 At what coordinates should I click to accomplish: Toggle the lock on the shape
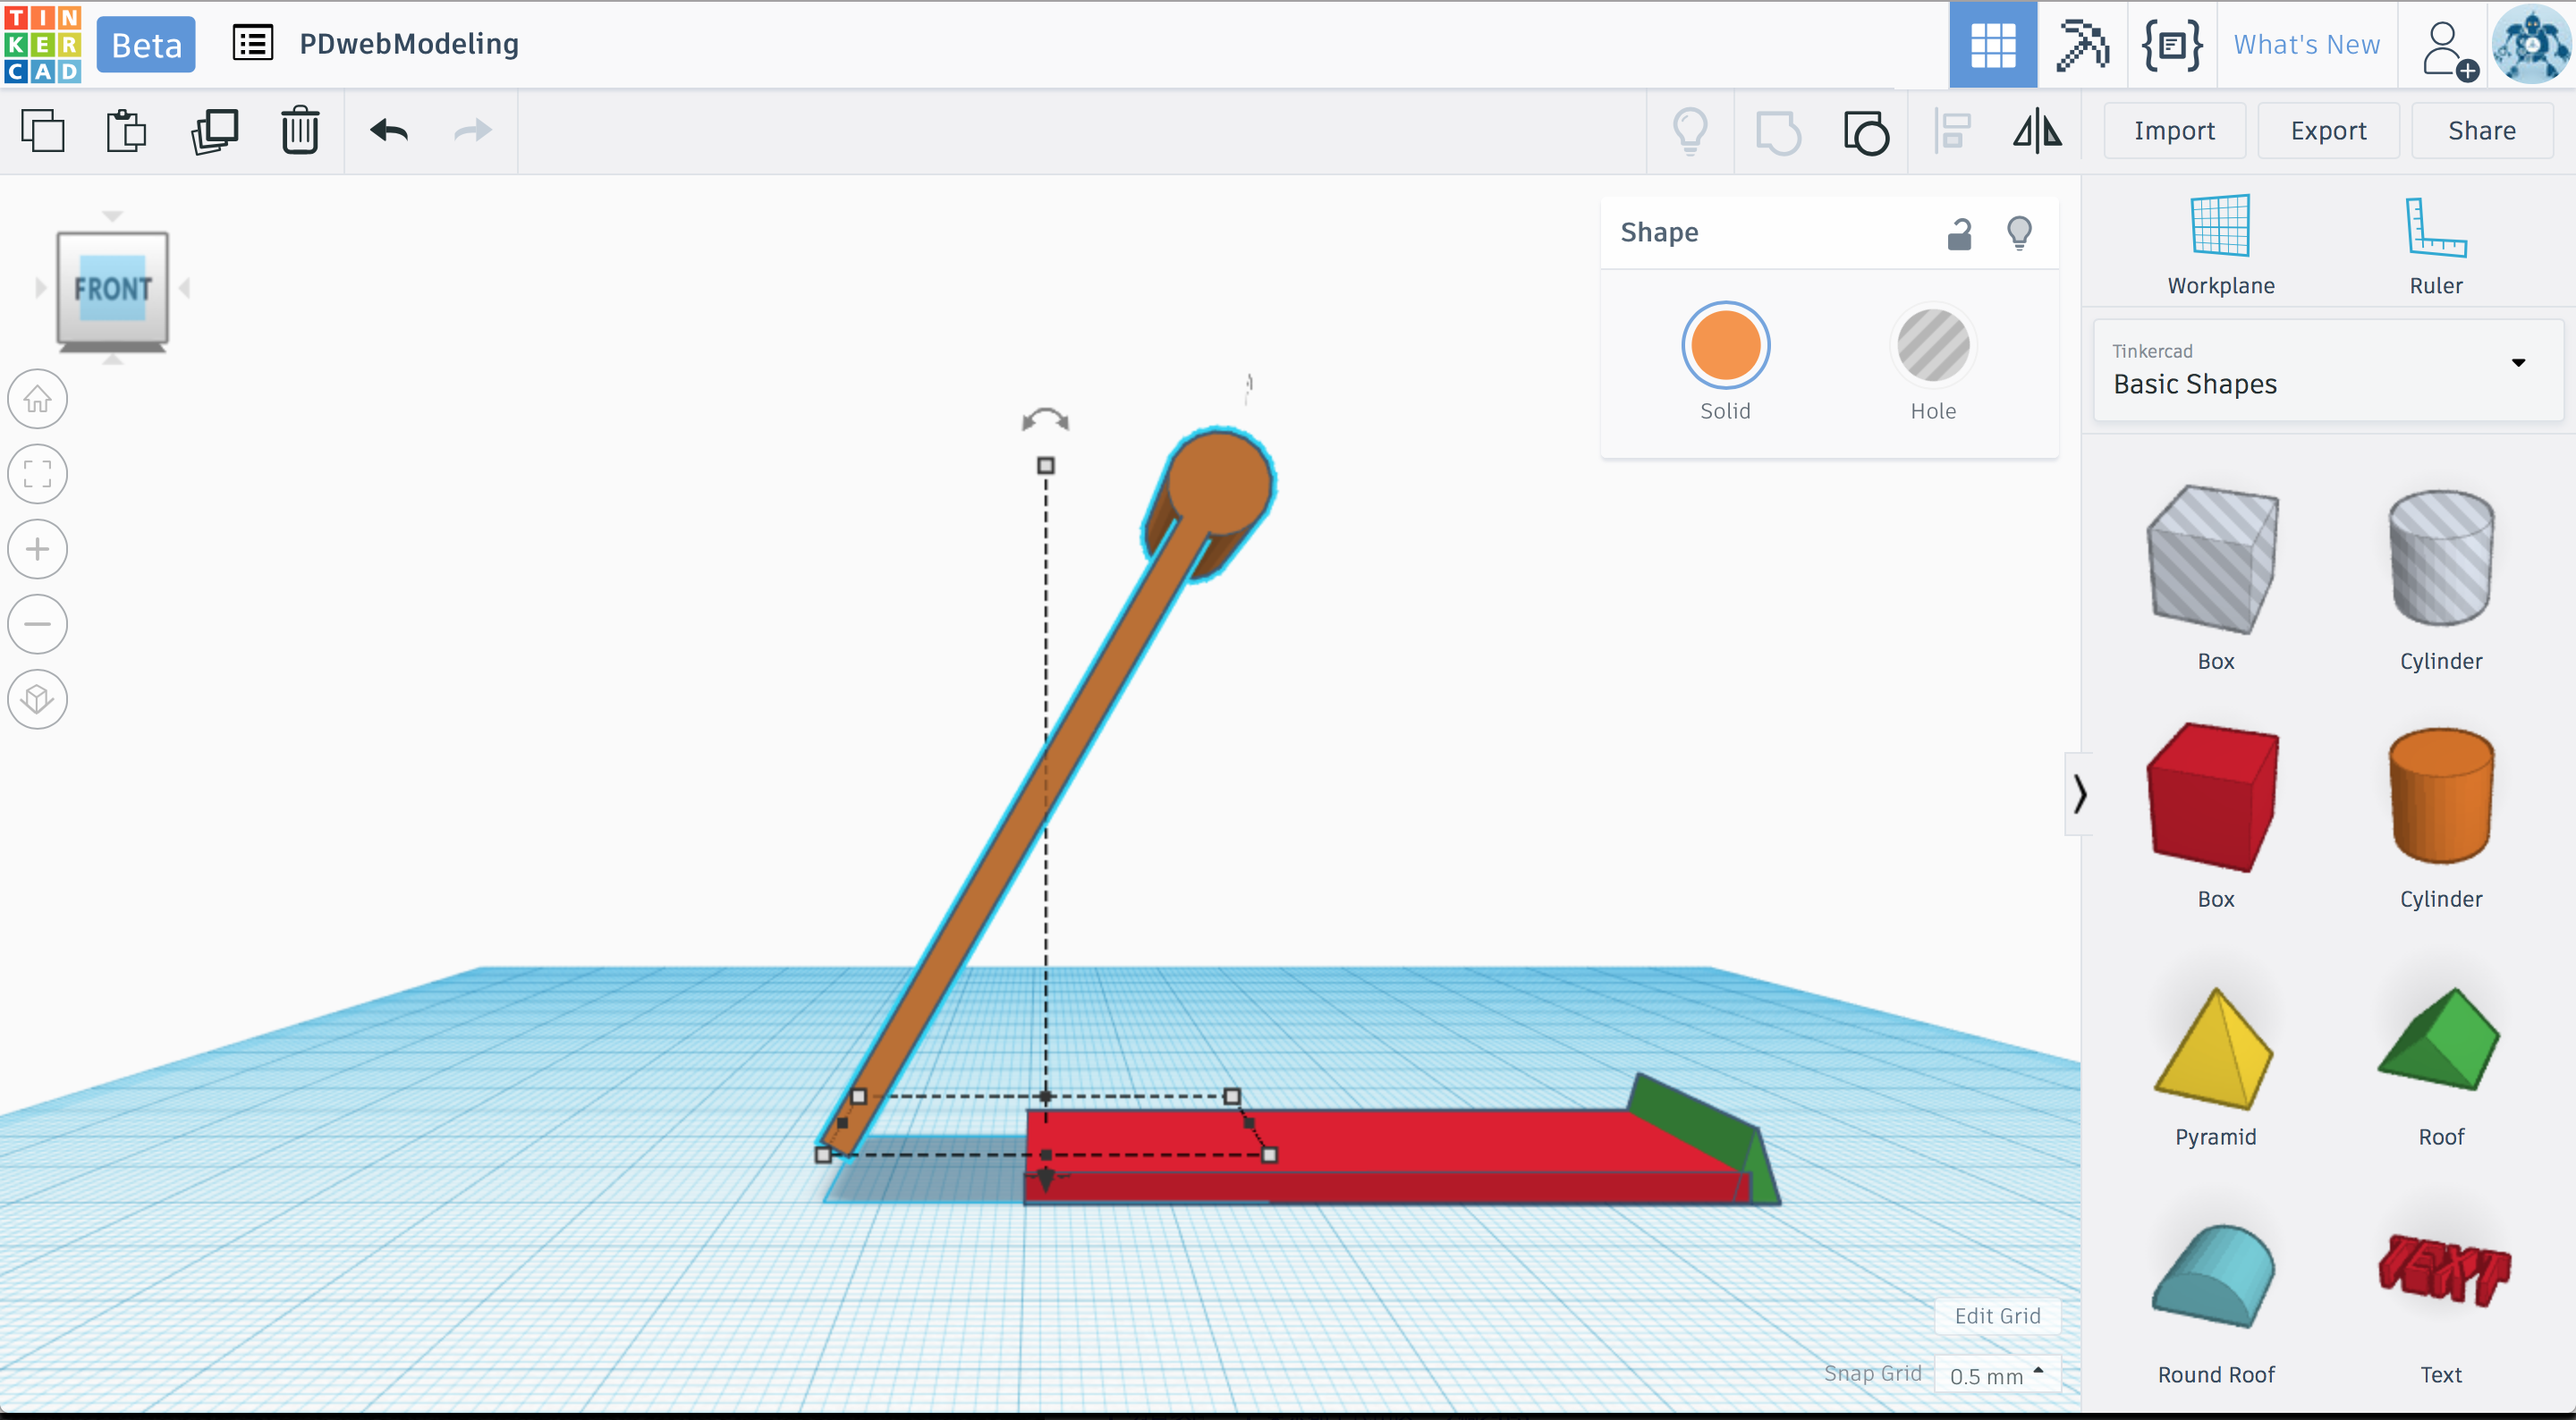point(1959,233)
